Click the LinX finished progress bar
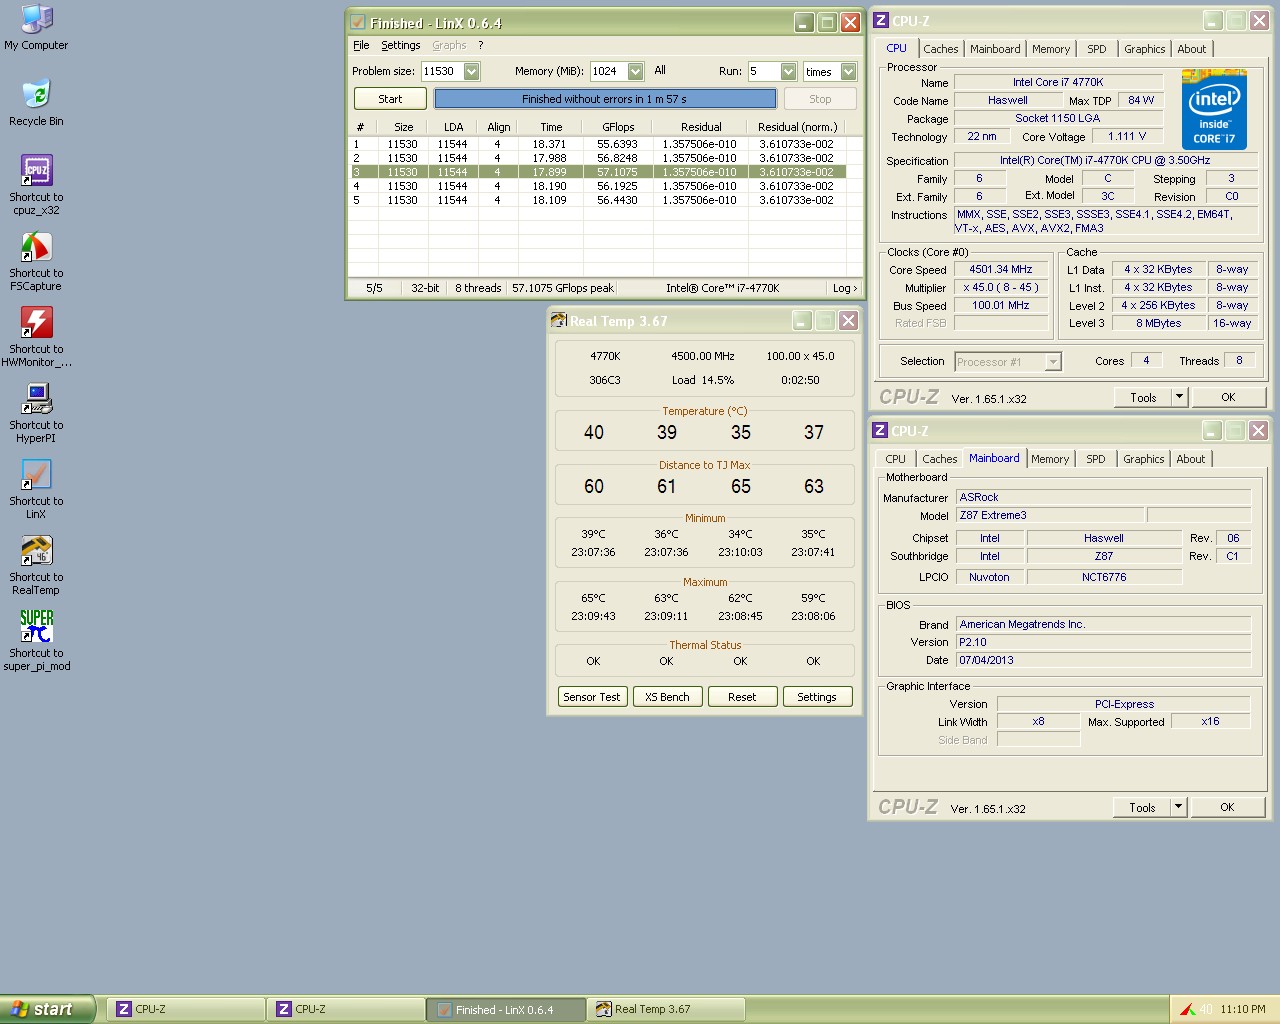This screenshot has width=1280, height=1024. 605,99
